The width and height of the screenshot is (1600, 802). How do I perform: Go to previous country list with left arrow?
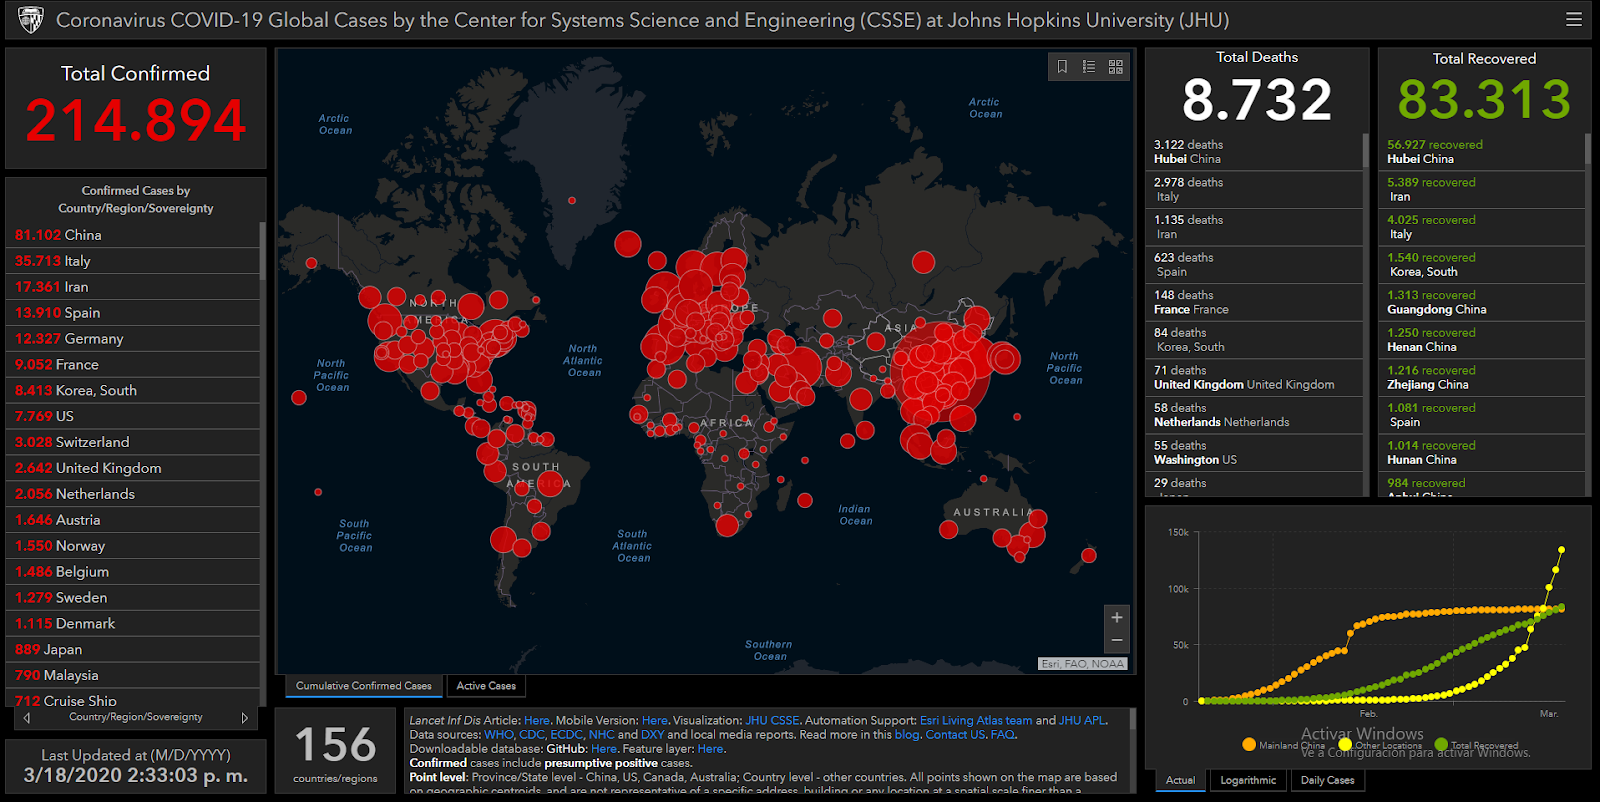pos(27,718)
